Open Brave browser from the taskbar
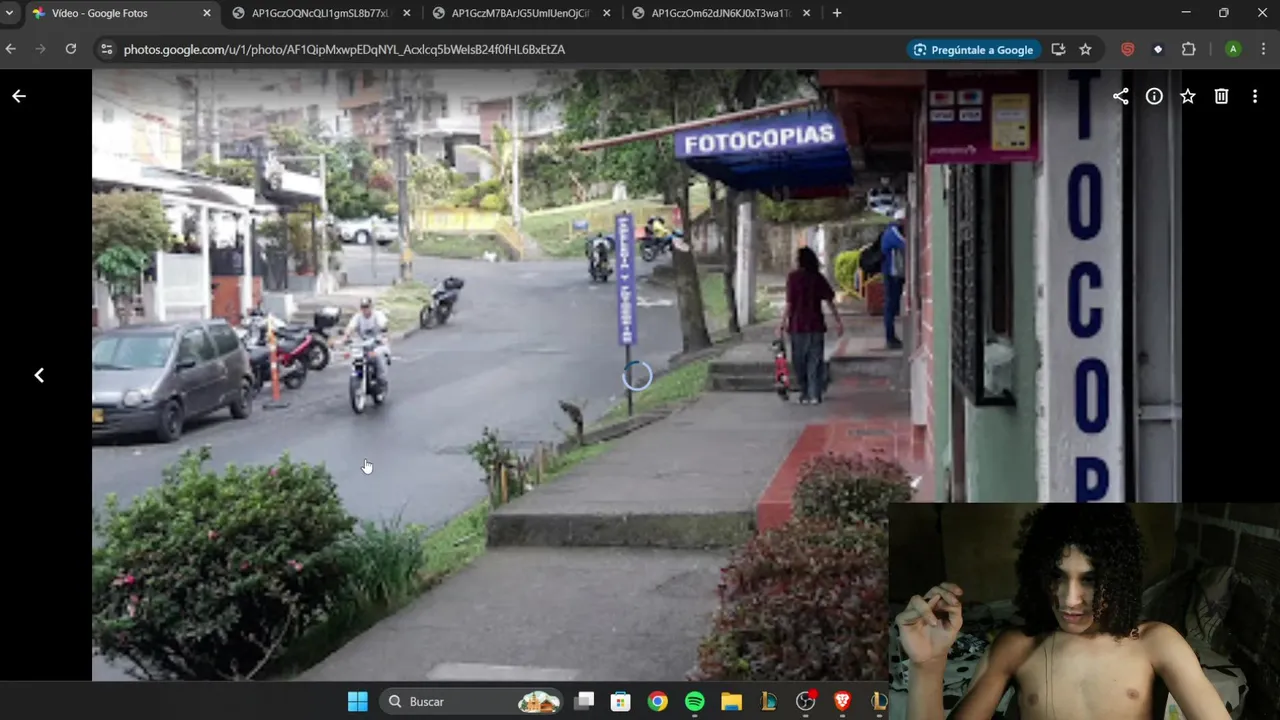This screenshot has width=1280, height=720. [842, 701]
